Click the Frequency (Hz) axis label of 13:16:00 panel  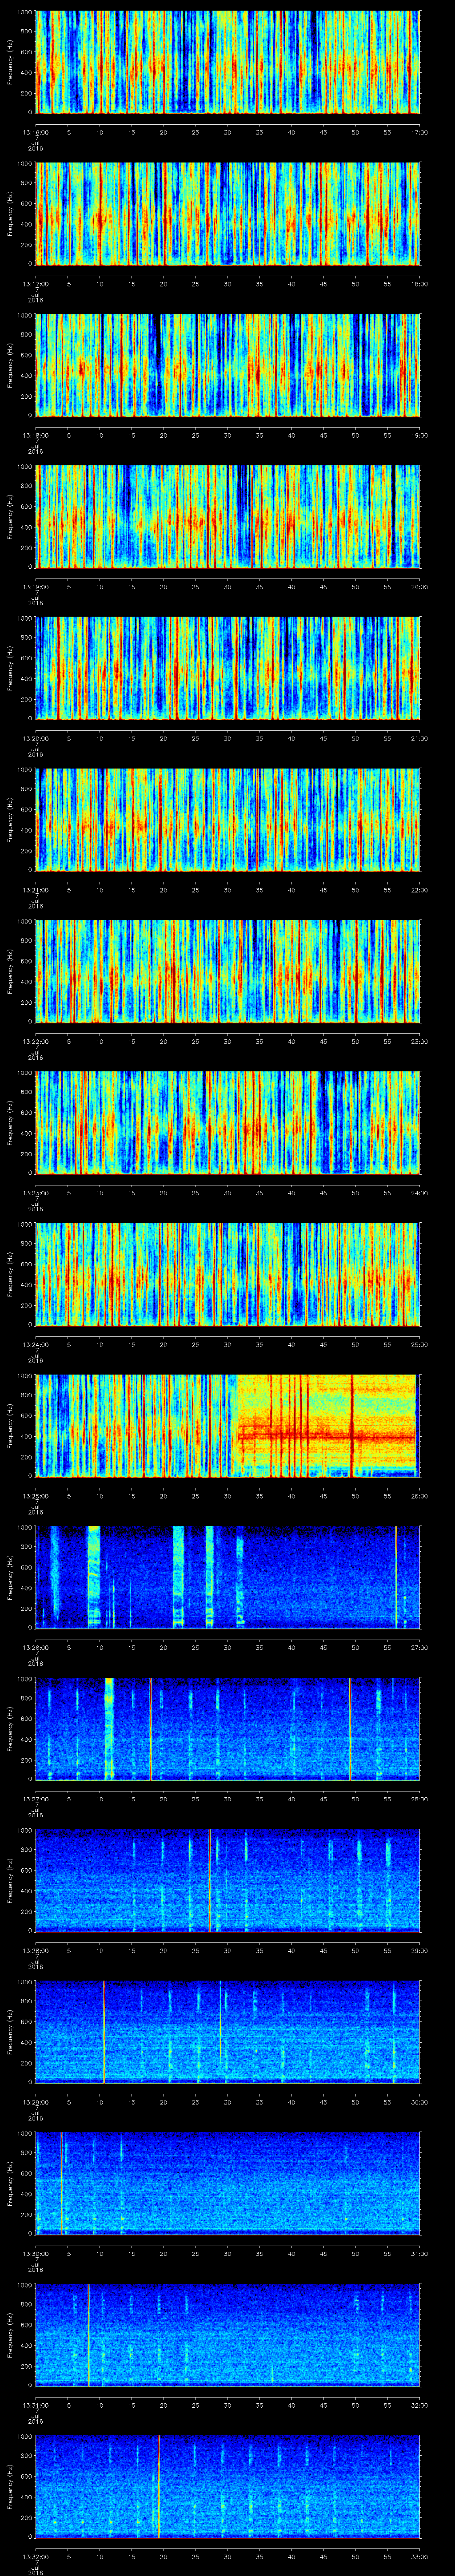tap(10, 62)
